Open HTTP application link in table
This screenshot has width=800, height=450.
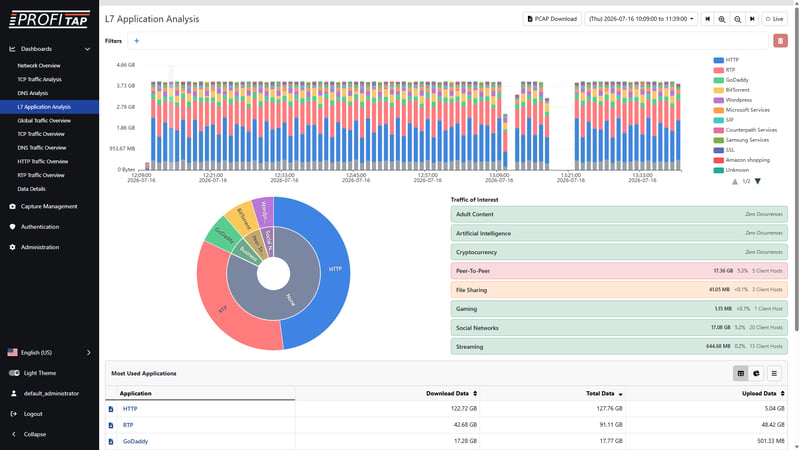130,409
